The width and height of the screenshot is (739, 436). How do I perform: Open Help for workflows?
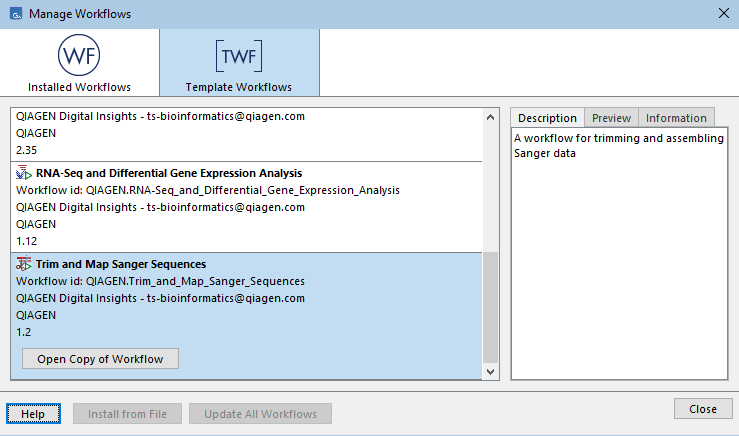tap(33, 414)
